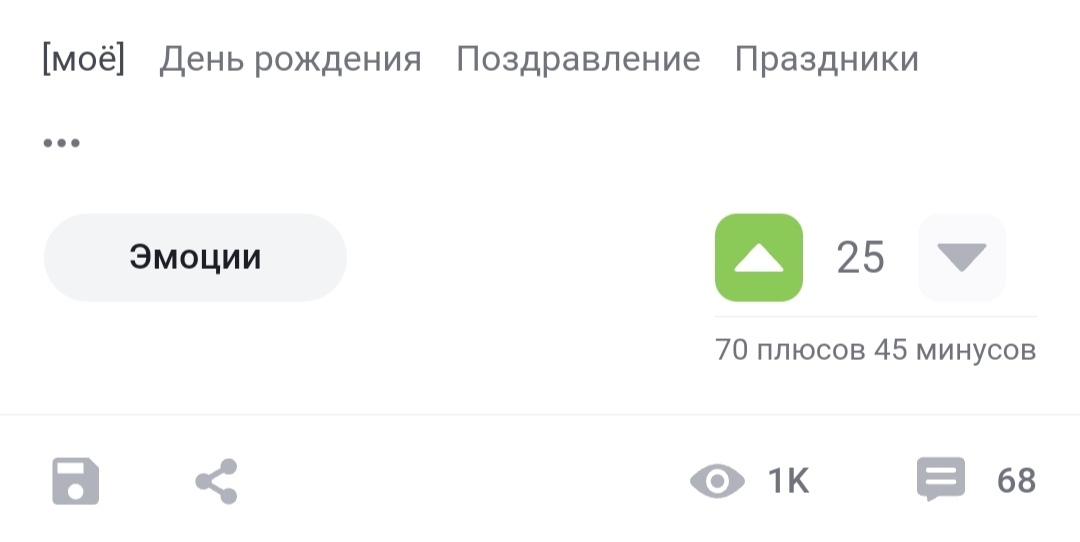Click the post rating number 25

click(860, 258)
